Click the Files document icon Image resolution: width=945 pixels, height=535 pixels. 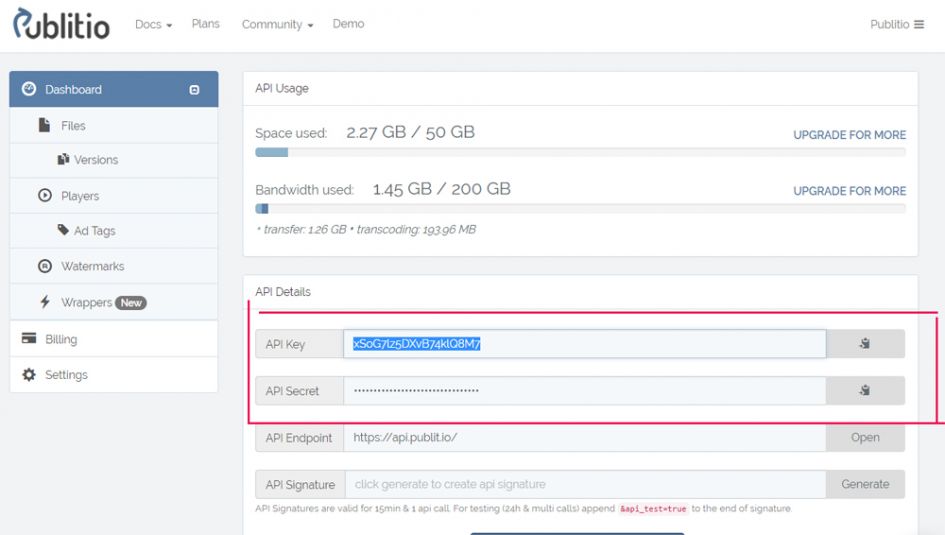[x=44, y=125]
